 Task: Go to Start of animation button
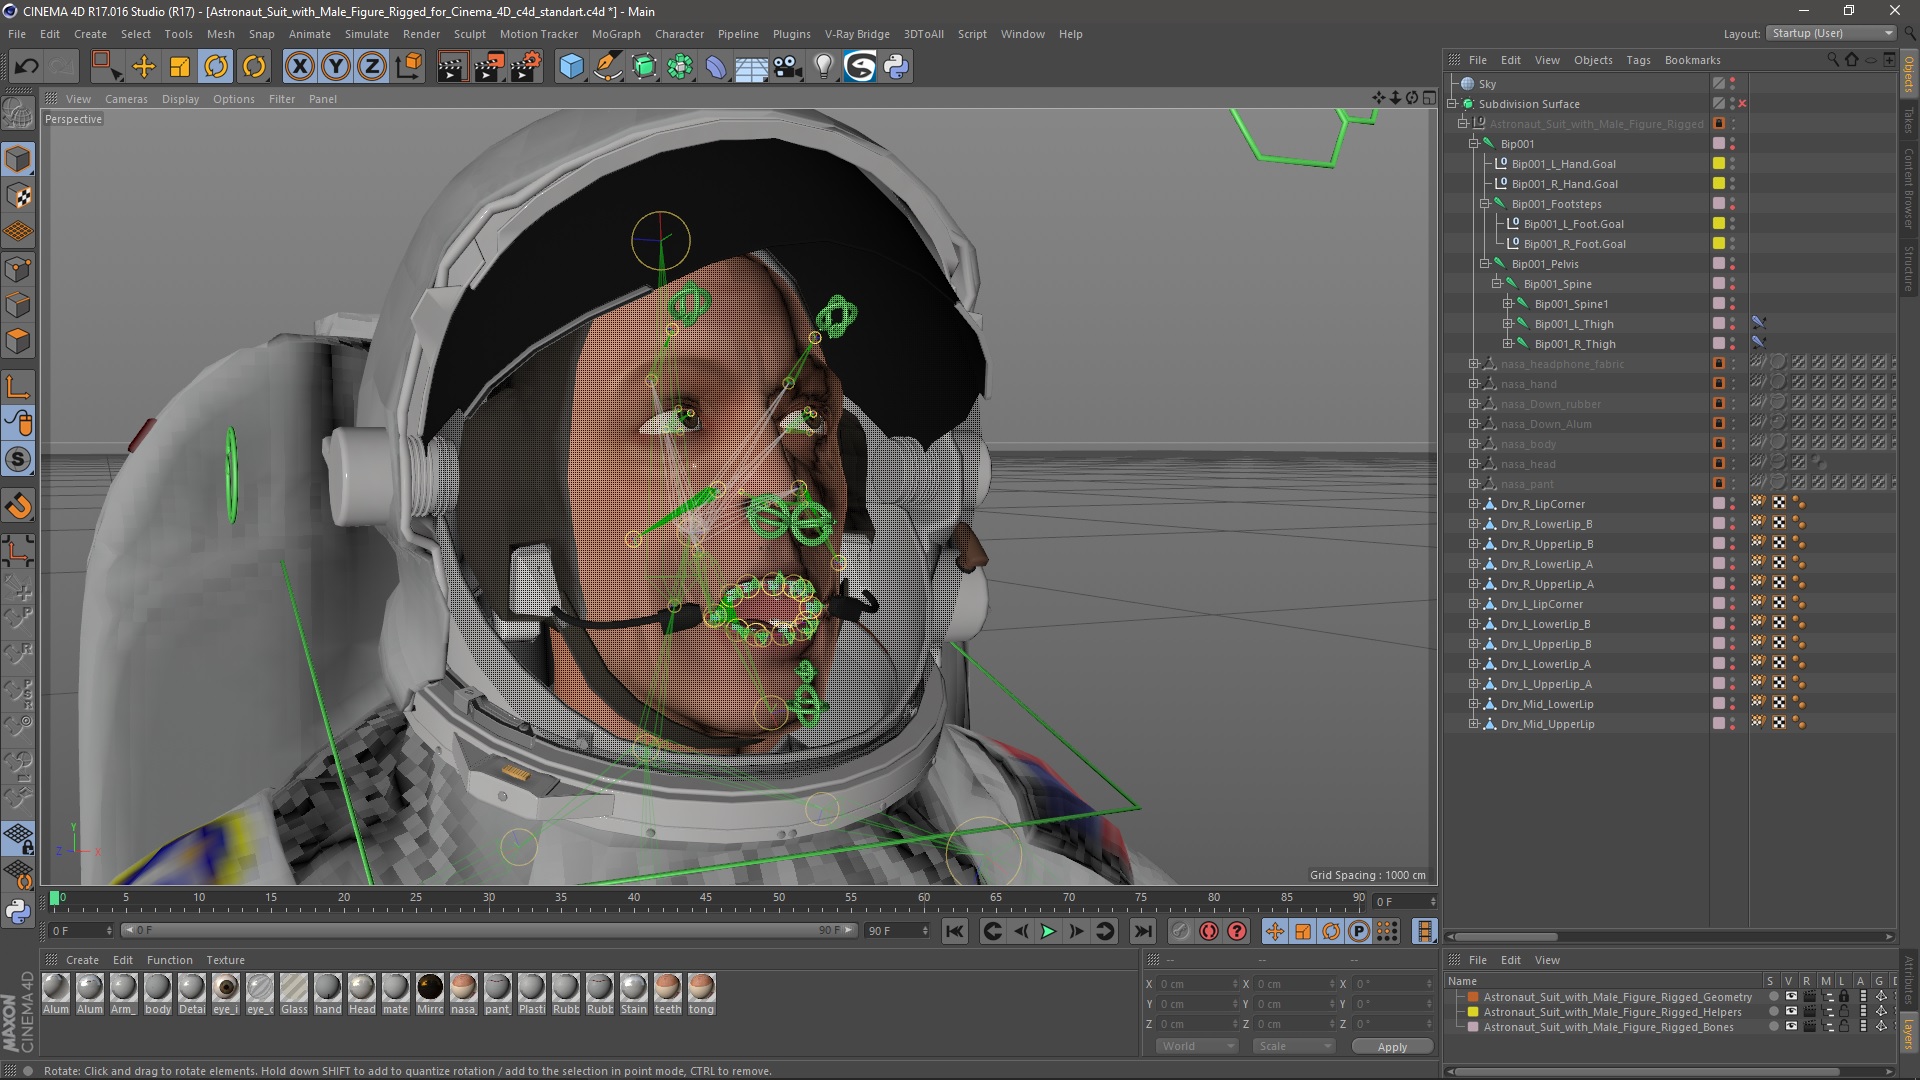[955, 932]
